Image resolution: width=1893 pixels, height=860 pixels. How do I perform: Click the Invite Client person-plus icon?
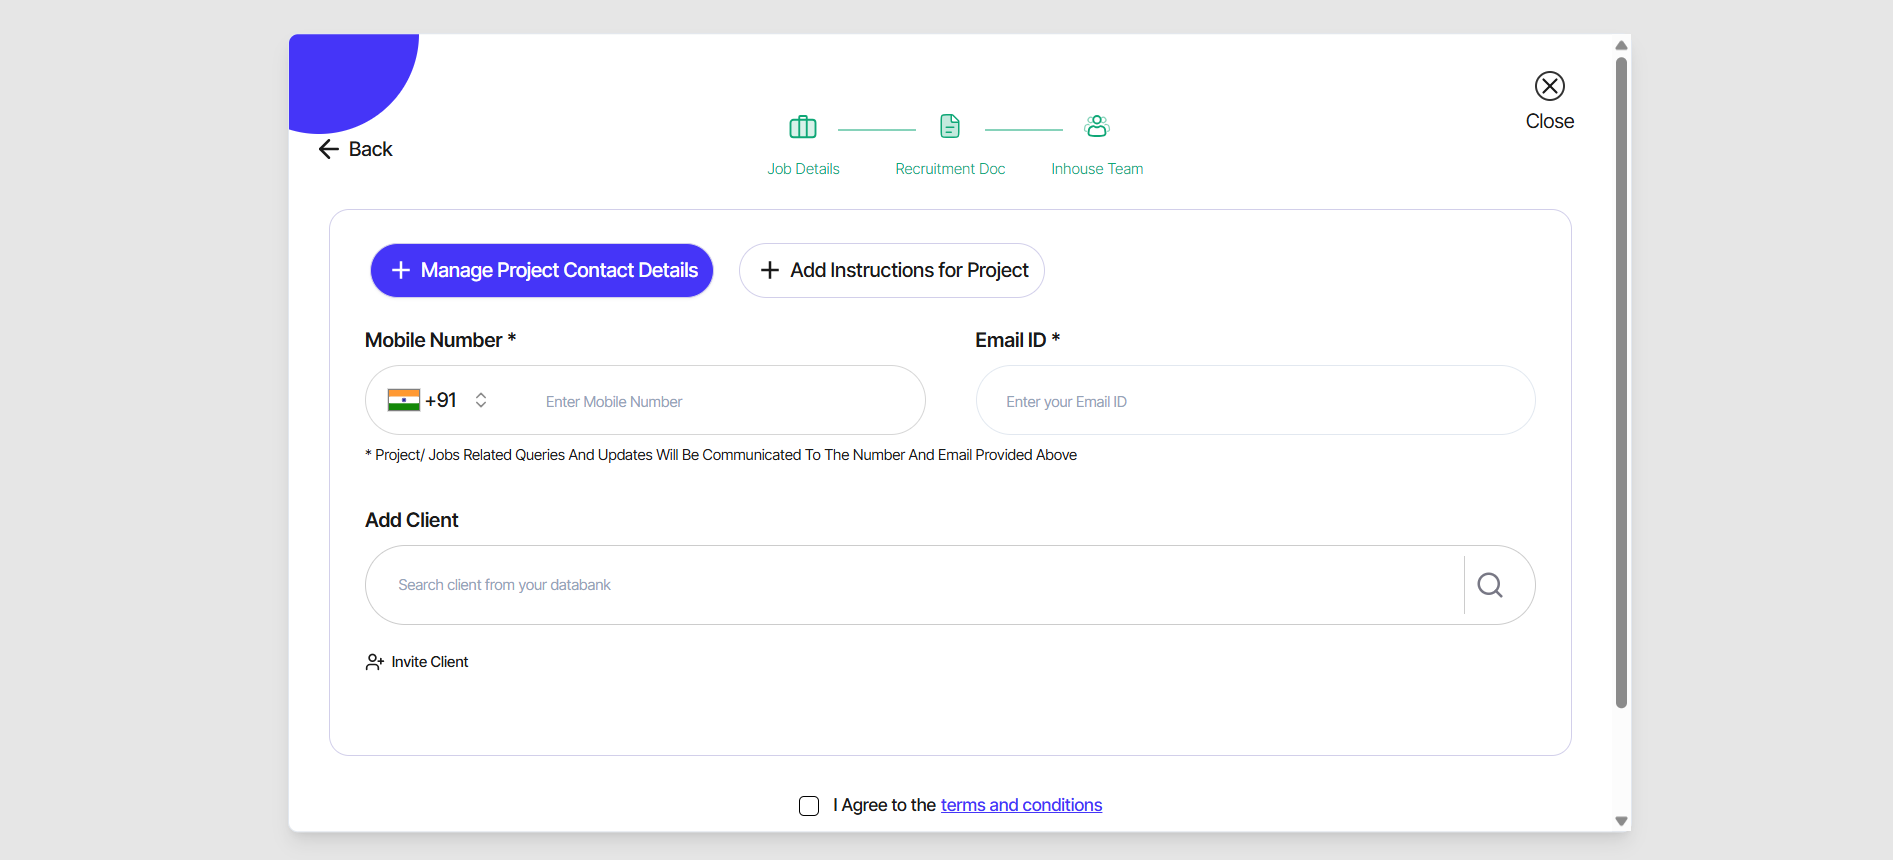[375, 662]
